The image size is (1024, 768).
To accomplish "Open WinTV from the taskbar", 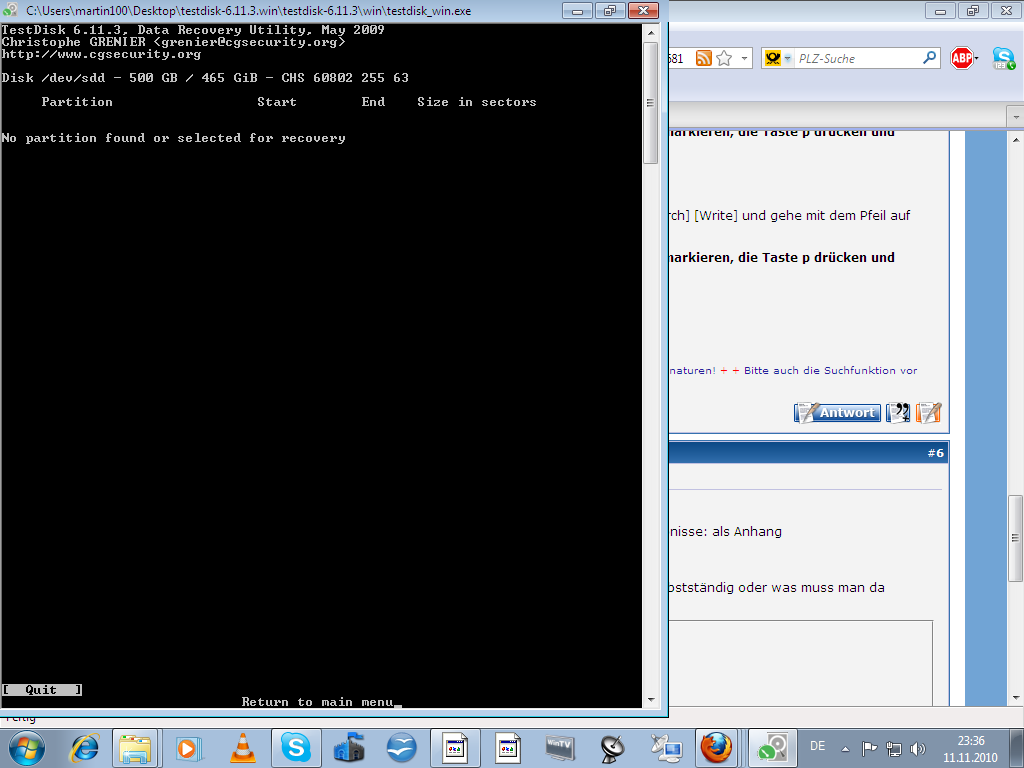I will tap(559, 748).
